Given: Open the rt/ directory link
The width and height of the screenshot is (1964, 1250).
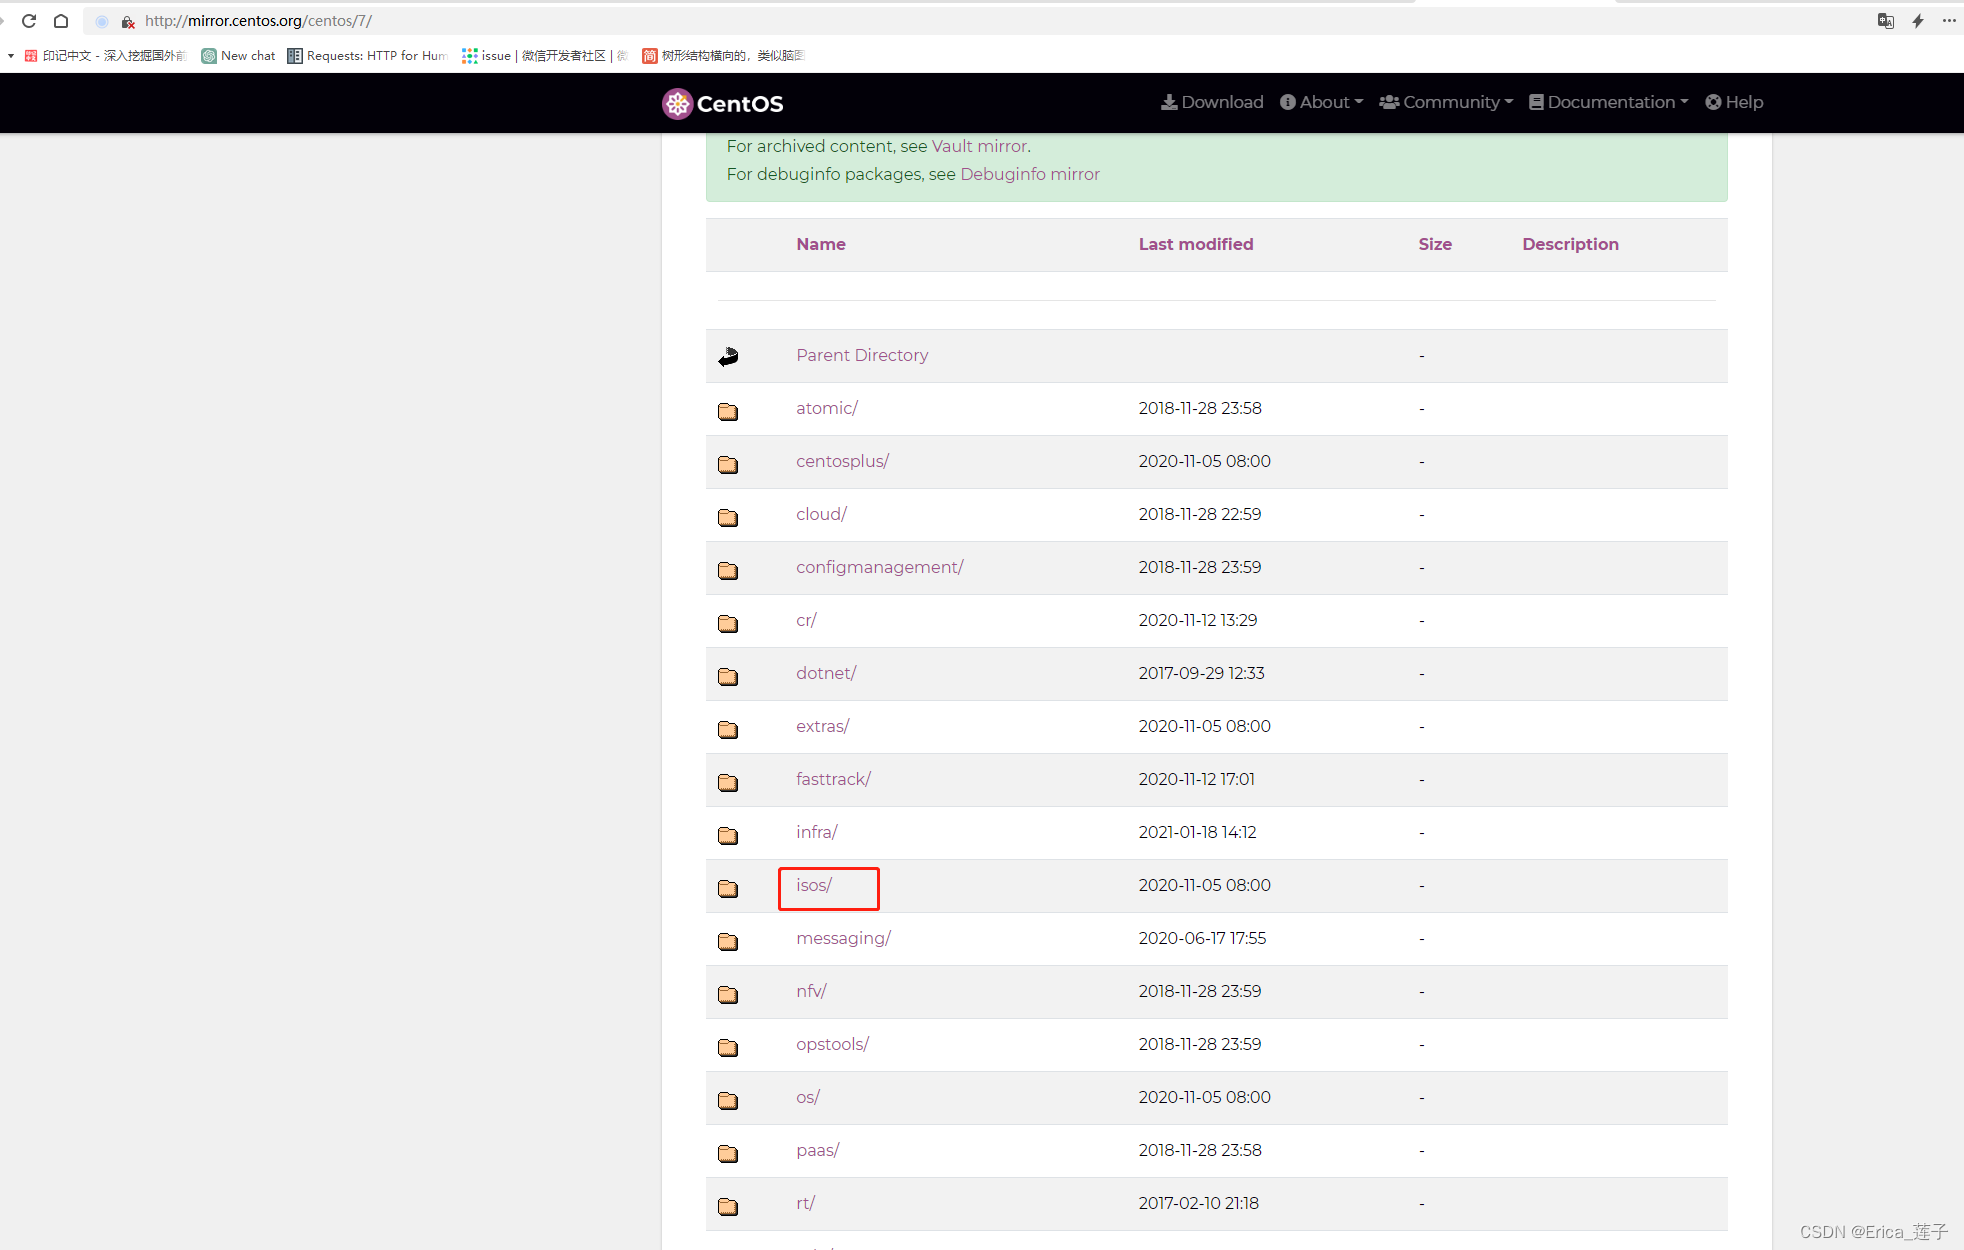Looking at the screenshot, I should click(x=806, y=1203).
